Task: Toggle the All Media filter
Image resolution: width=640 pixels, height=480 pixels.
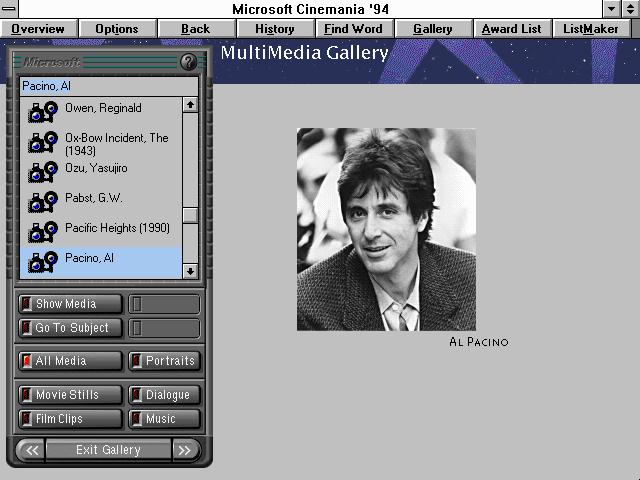Action: click(x=70, y=361)
